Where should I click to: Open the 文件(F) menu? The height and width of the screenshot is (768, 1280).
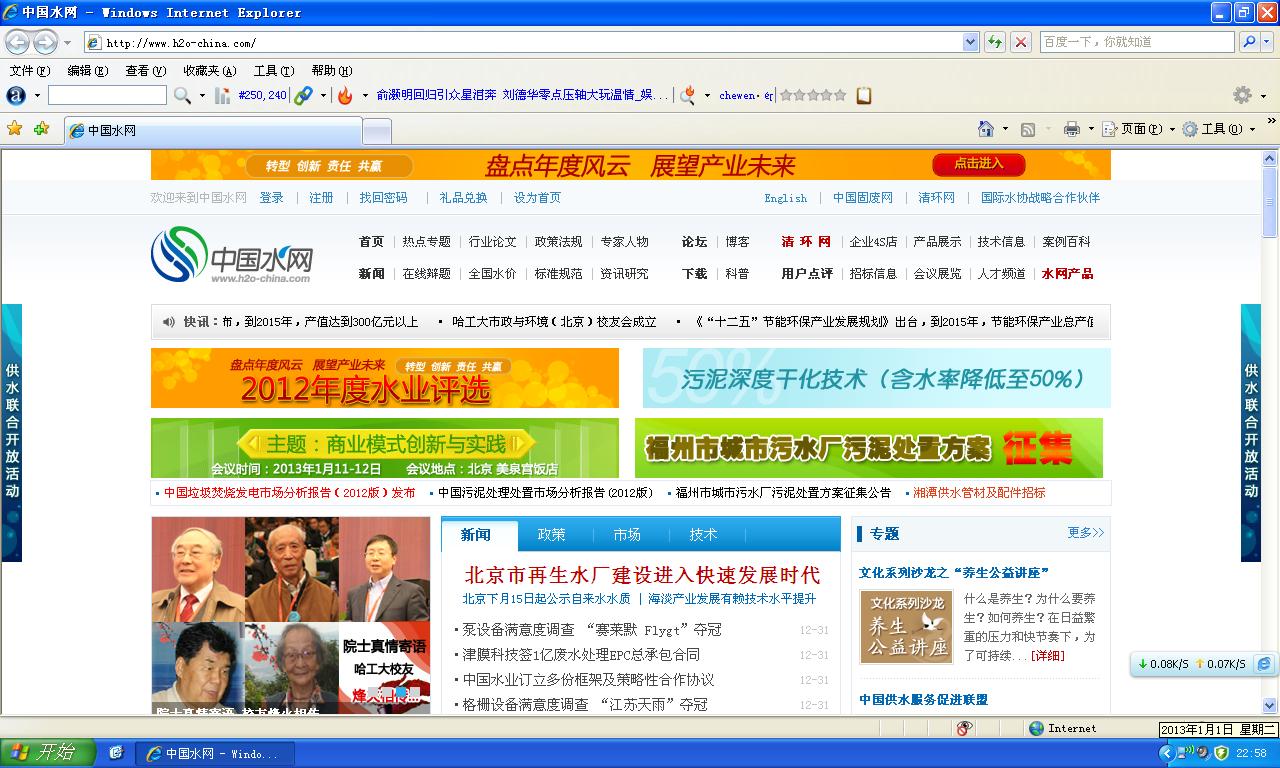point(29,71)
